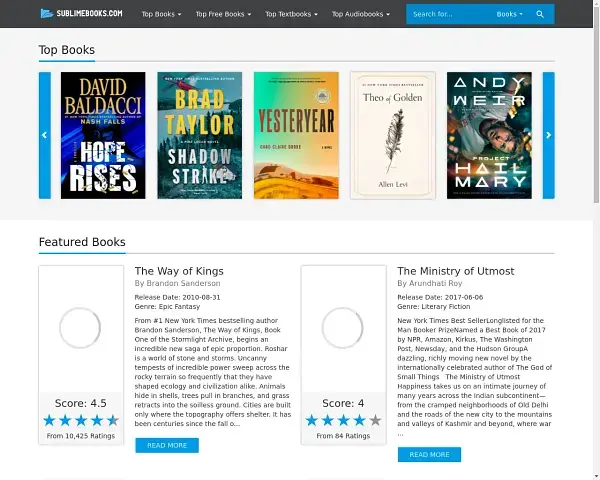Open the Yesteryear book cover

pos(295,135)
